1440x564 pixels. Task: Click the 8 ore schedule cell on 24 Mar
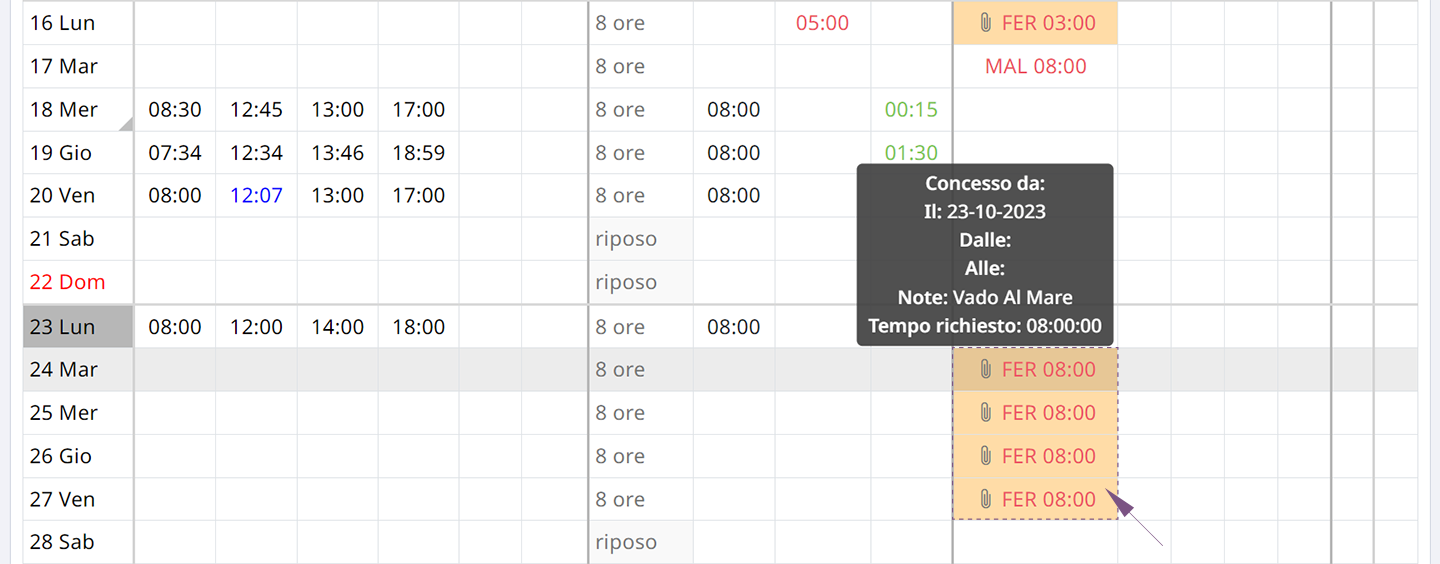(x=641, y=370)
